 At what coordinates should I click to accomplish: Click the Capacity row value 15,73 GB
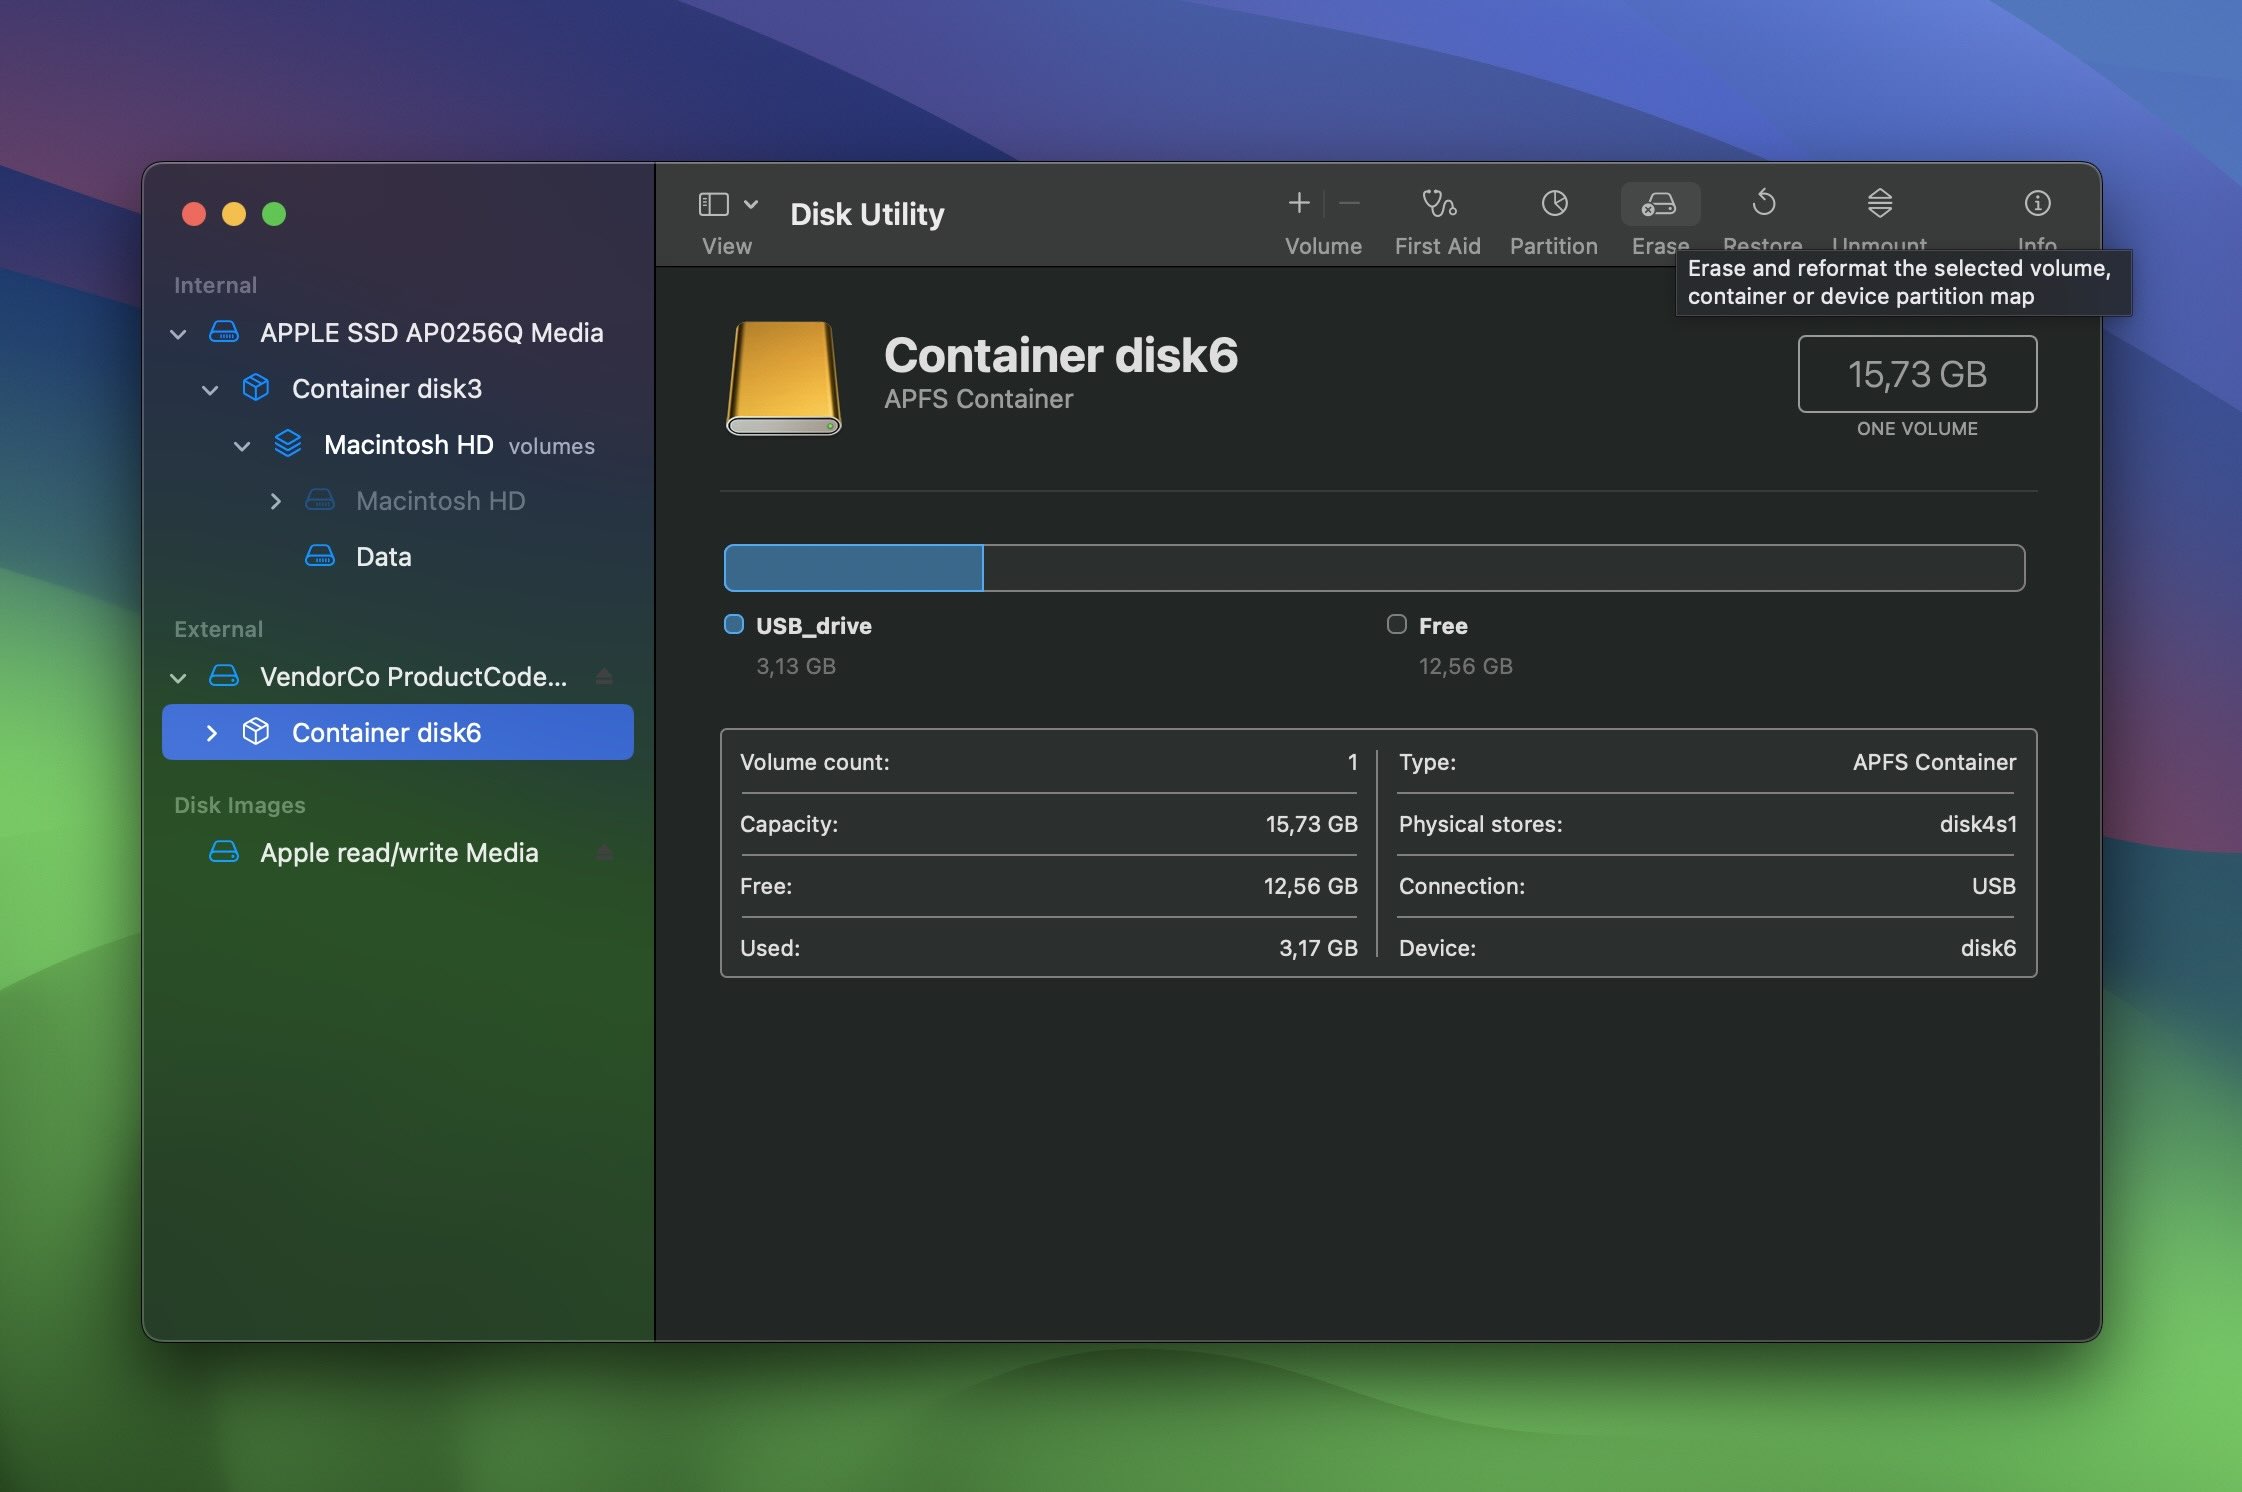tap(1311, 824)
